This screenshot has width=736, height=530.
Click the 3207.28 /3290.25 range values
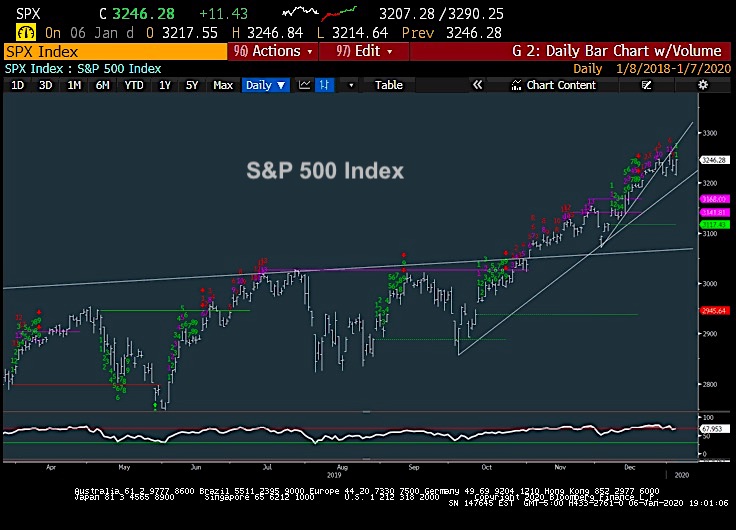click(441, 14)
